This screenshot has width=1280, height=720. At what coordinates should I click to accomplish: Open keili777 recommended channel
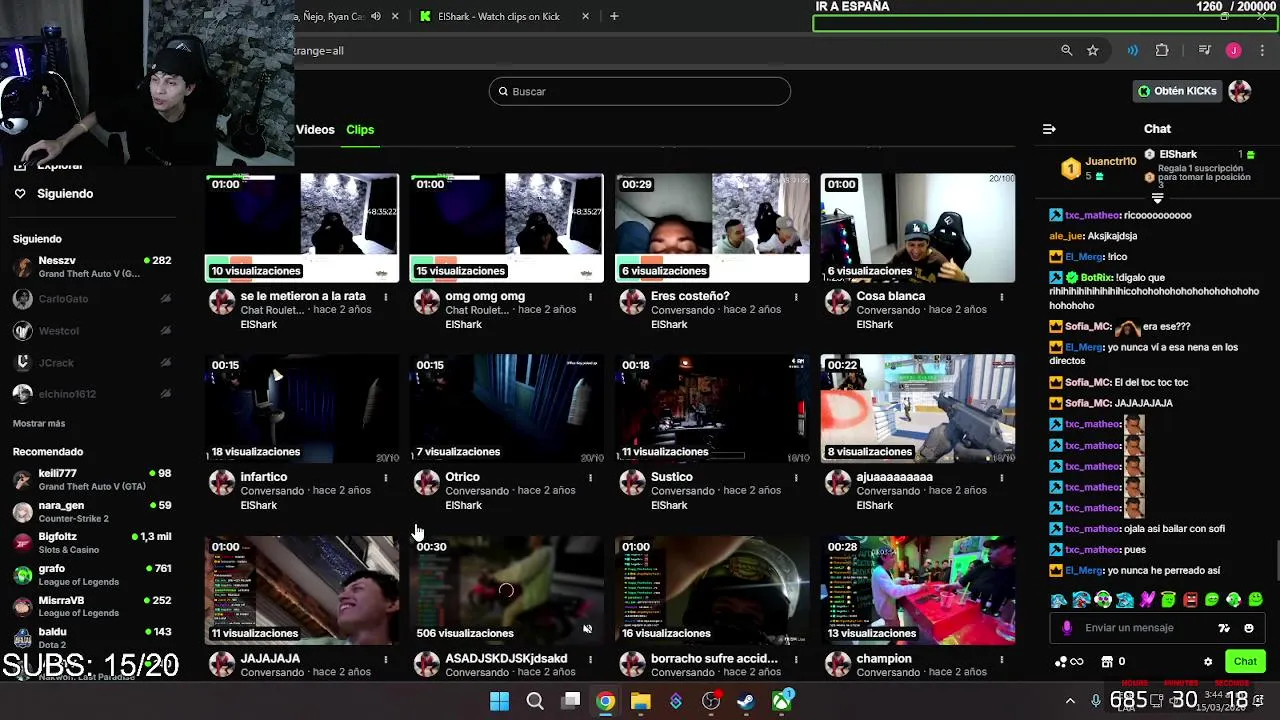tap(92, 479)
